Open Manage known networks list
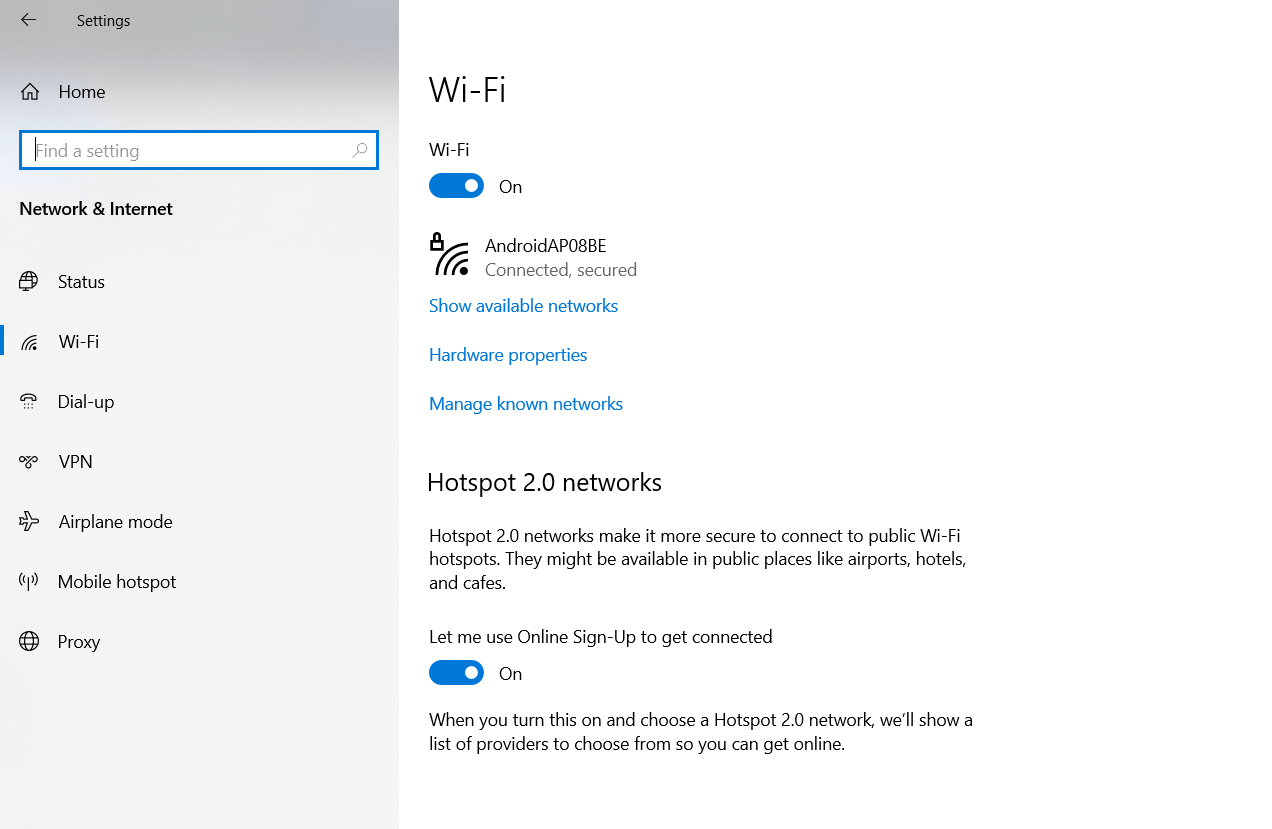The image size is (1272, 829). coord(525,403)
